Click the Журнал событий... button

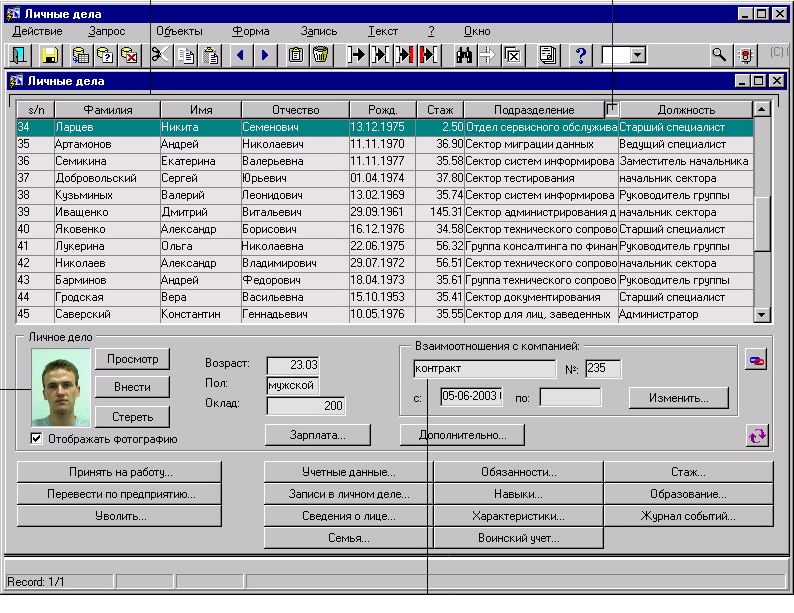click(x=688, y=516)
